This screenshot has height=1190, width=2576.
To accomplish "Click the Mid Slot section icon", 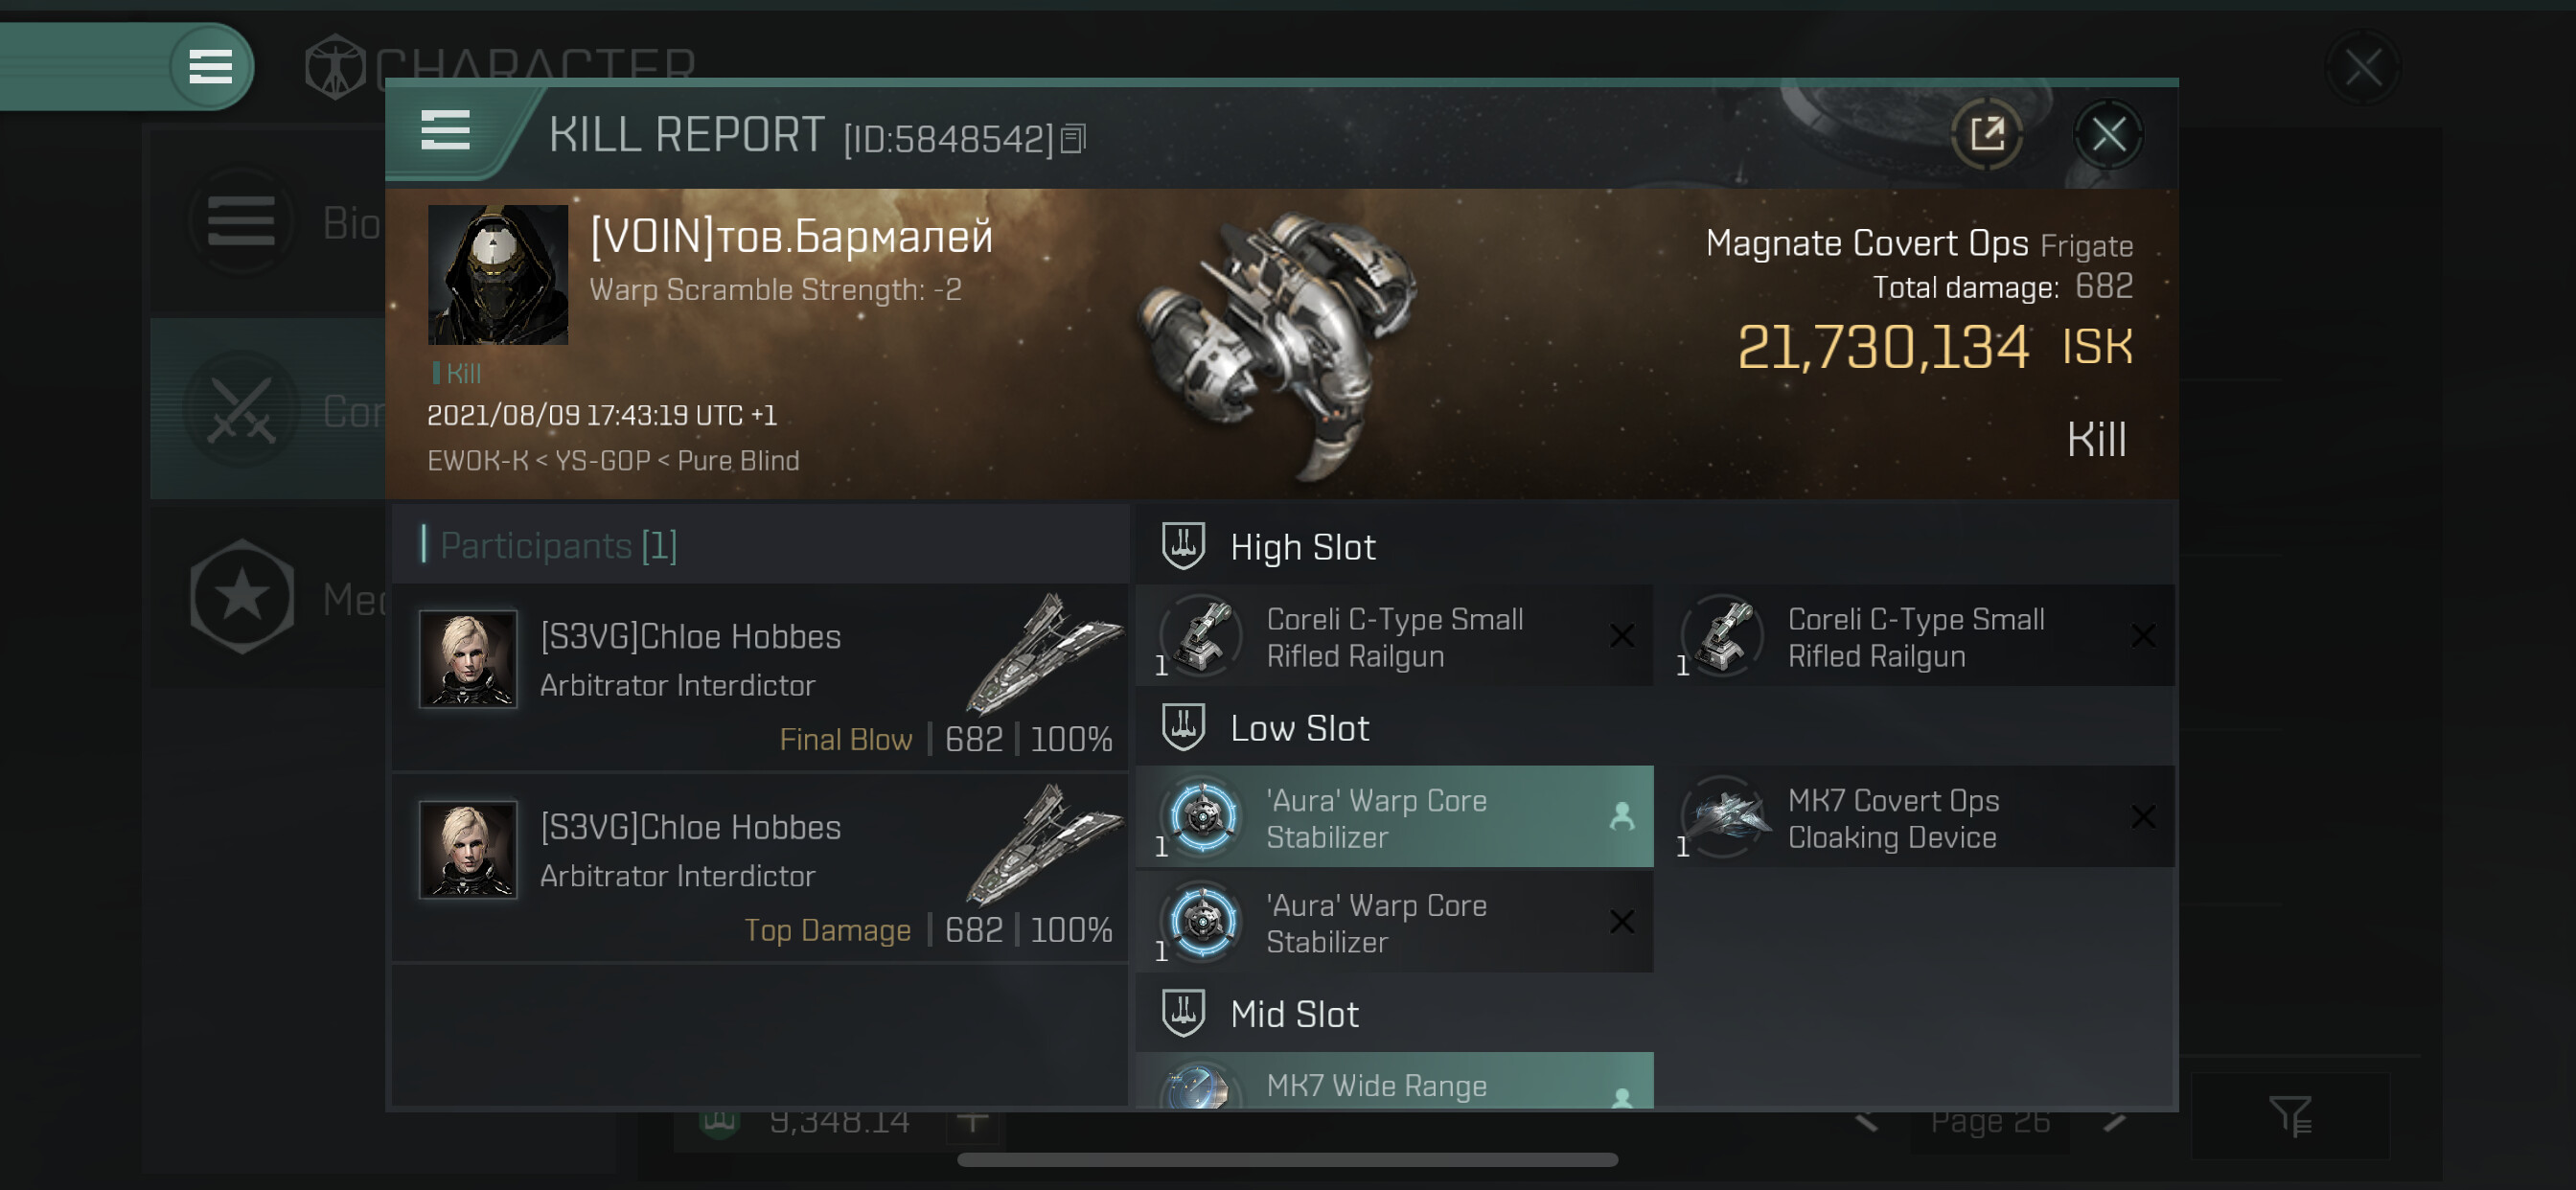I will 1183,1013.
